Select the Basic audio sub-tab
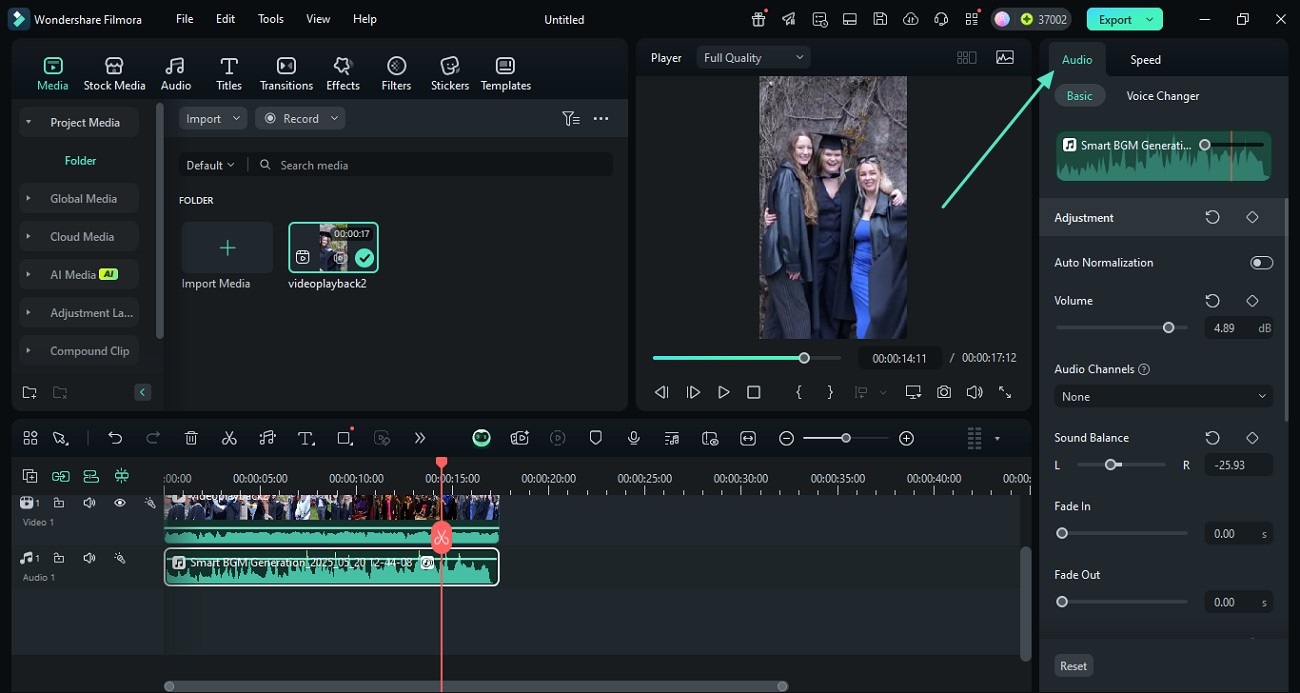Viewport: 1300px width, 693px height. 1080,96
